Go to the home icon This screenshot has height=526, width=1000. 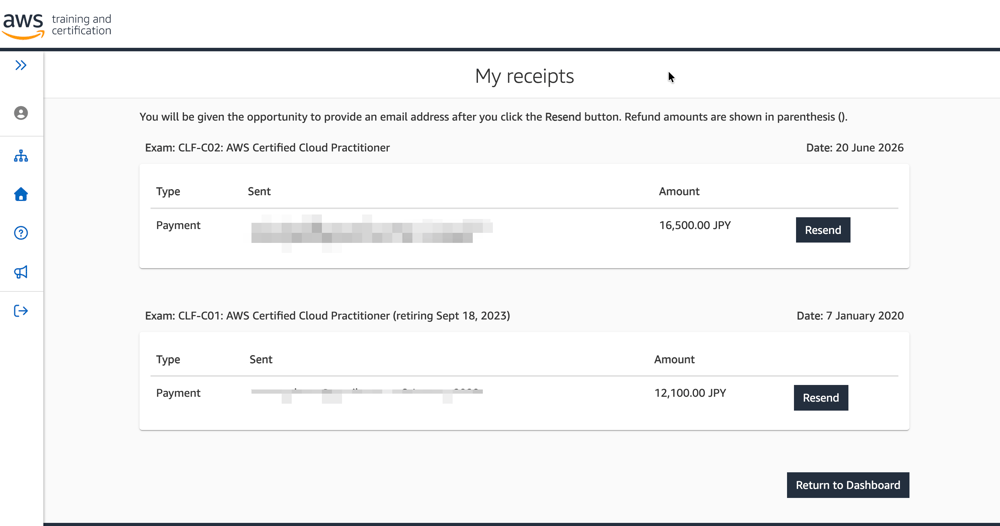(x=21, y=194)
